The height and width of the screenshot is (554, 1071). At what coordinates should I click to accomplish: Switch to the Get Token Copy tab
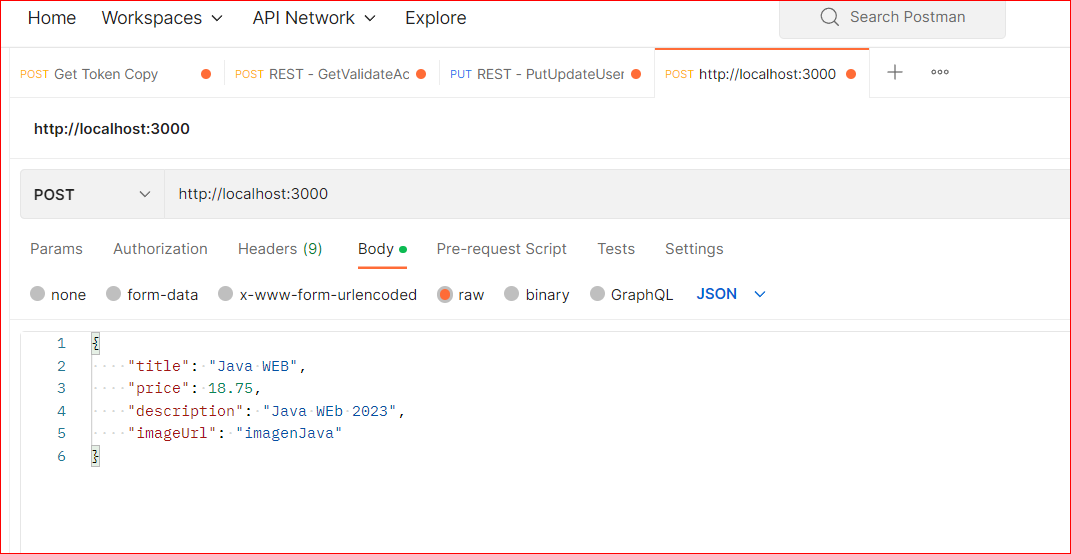coord(116,74)
